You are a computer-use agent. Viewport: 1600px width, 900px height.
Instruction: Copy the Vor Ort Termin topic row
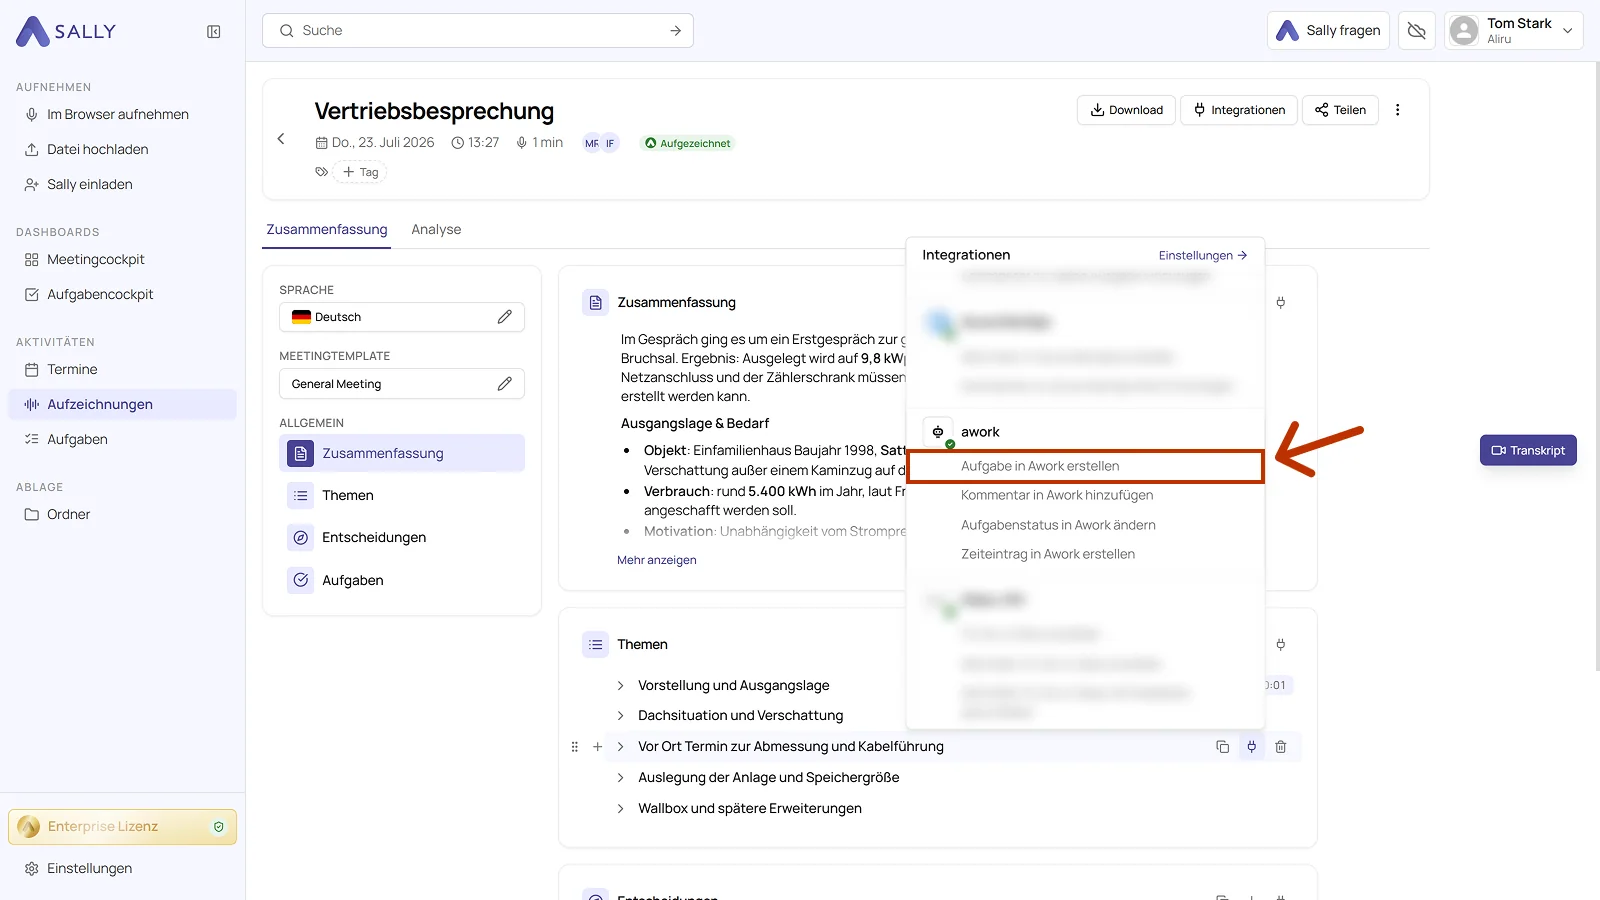(x=1222, y=747)
